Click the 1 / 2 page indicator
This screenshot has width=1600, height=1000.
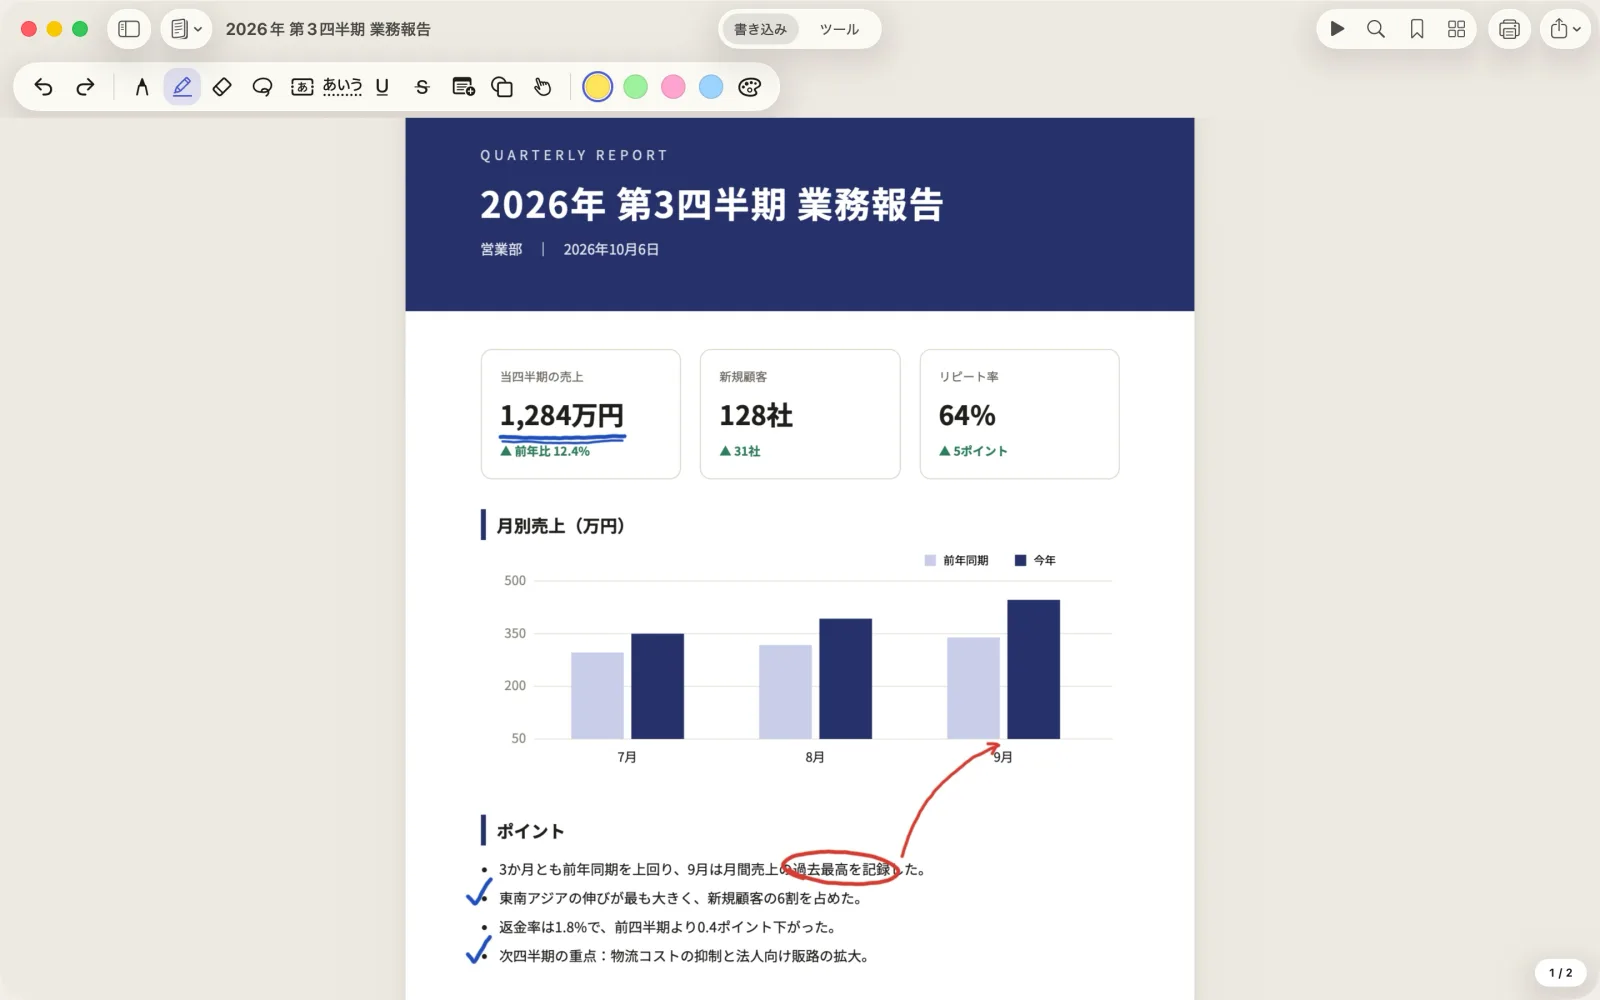pyautogui.click(x=1560, y=972)
